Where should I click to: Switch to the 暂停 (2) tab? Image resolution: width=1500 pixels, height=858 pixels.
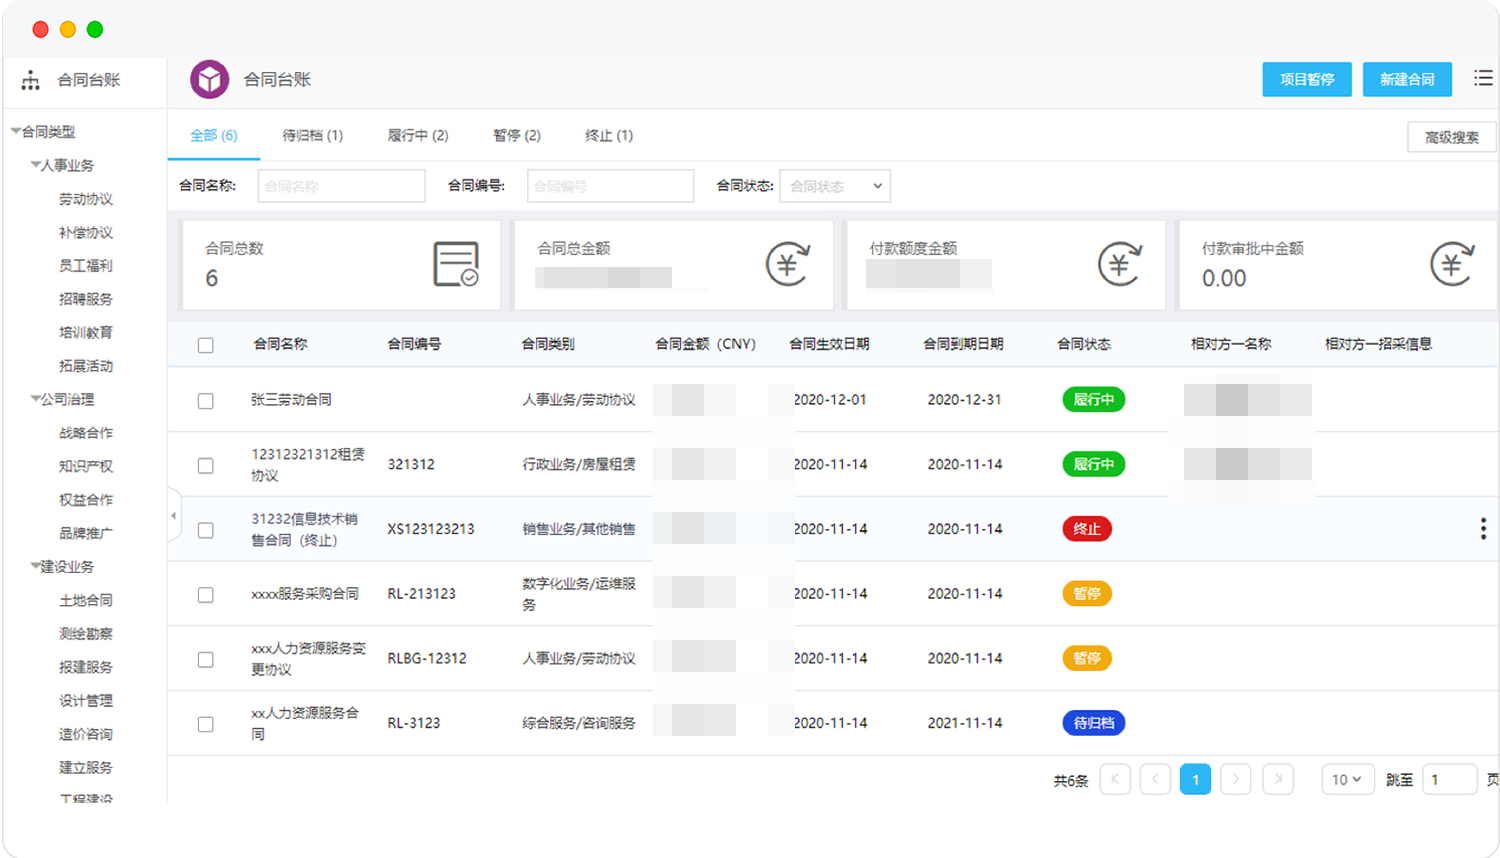coord(516,135)
